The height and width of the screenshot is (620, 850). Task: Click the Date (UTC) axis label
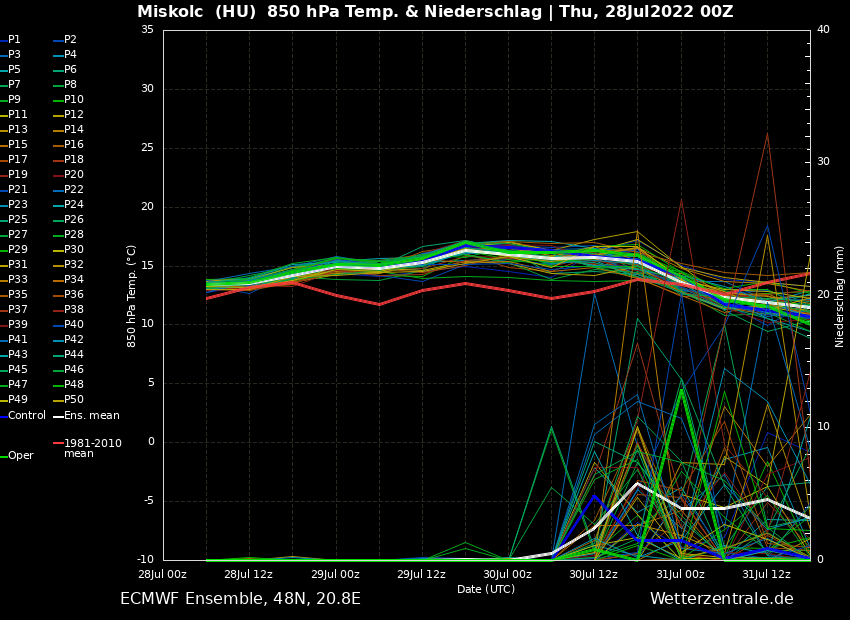[x=486, y=590]
